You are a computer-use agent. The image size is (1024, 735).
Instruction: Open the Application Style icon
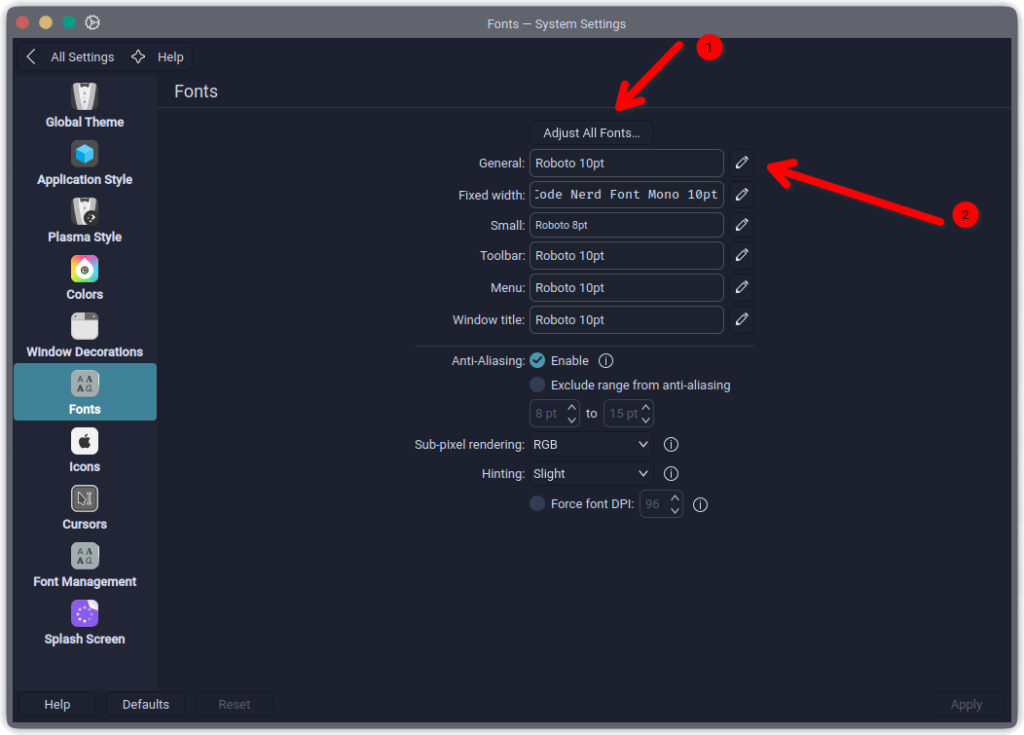point(84,154)
